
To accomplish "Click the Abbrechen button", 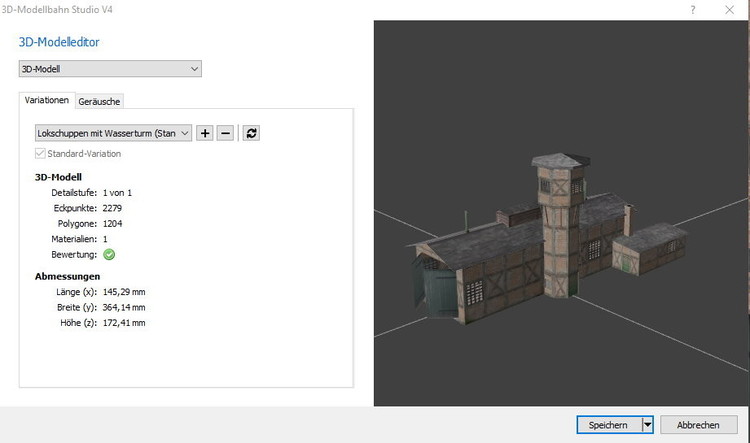I will coord(698,425).
